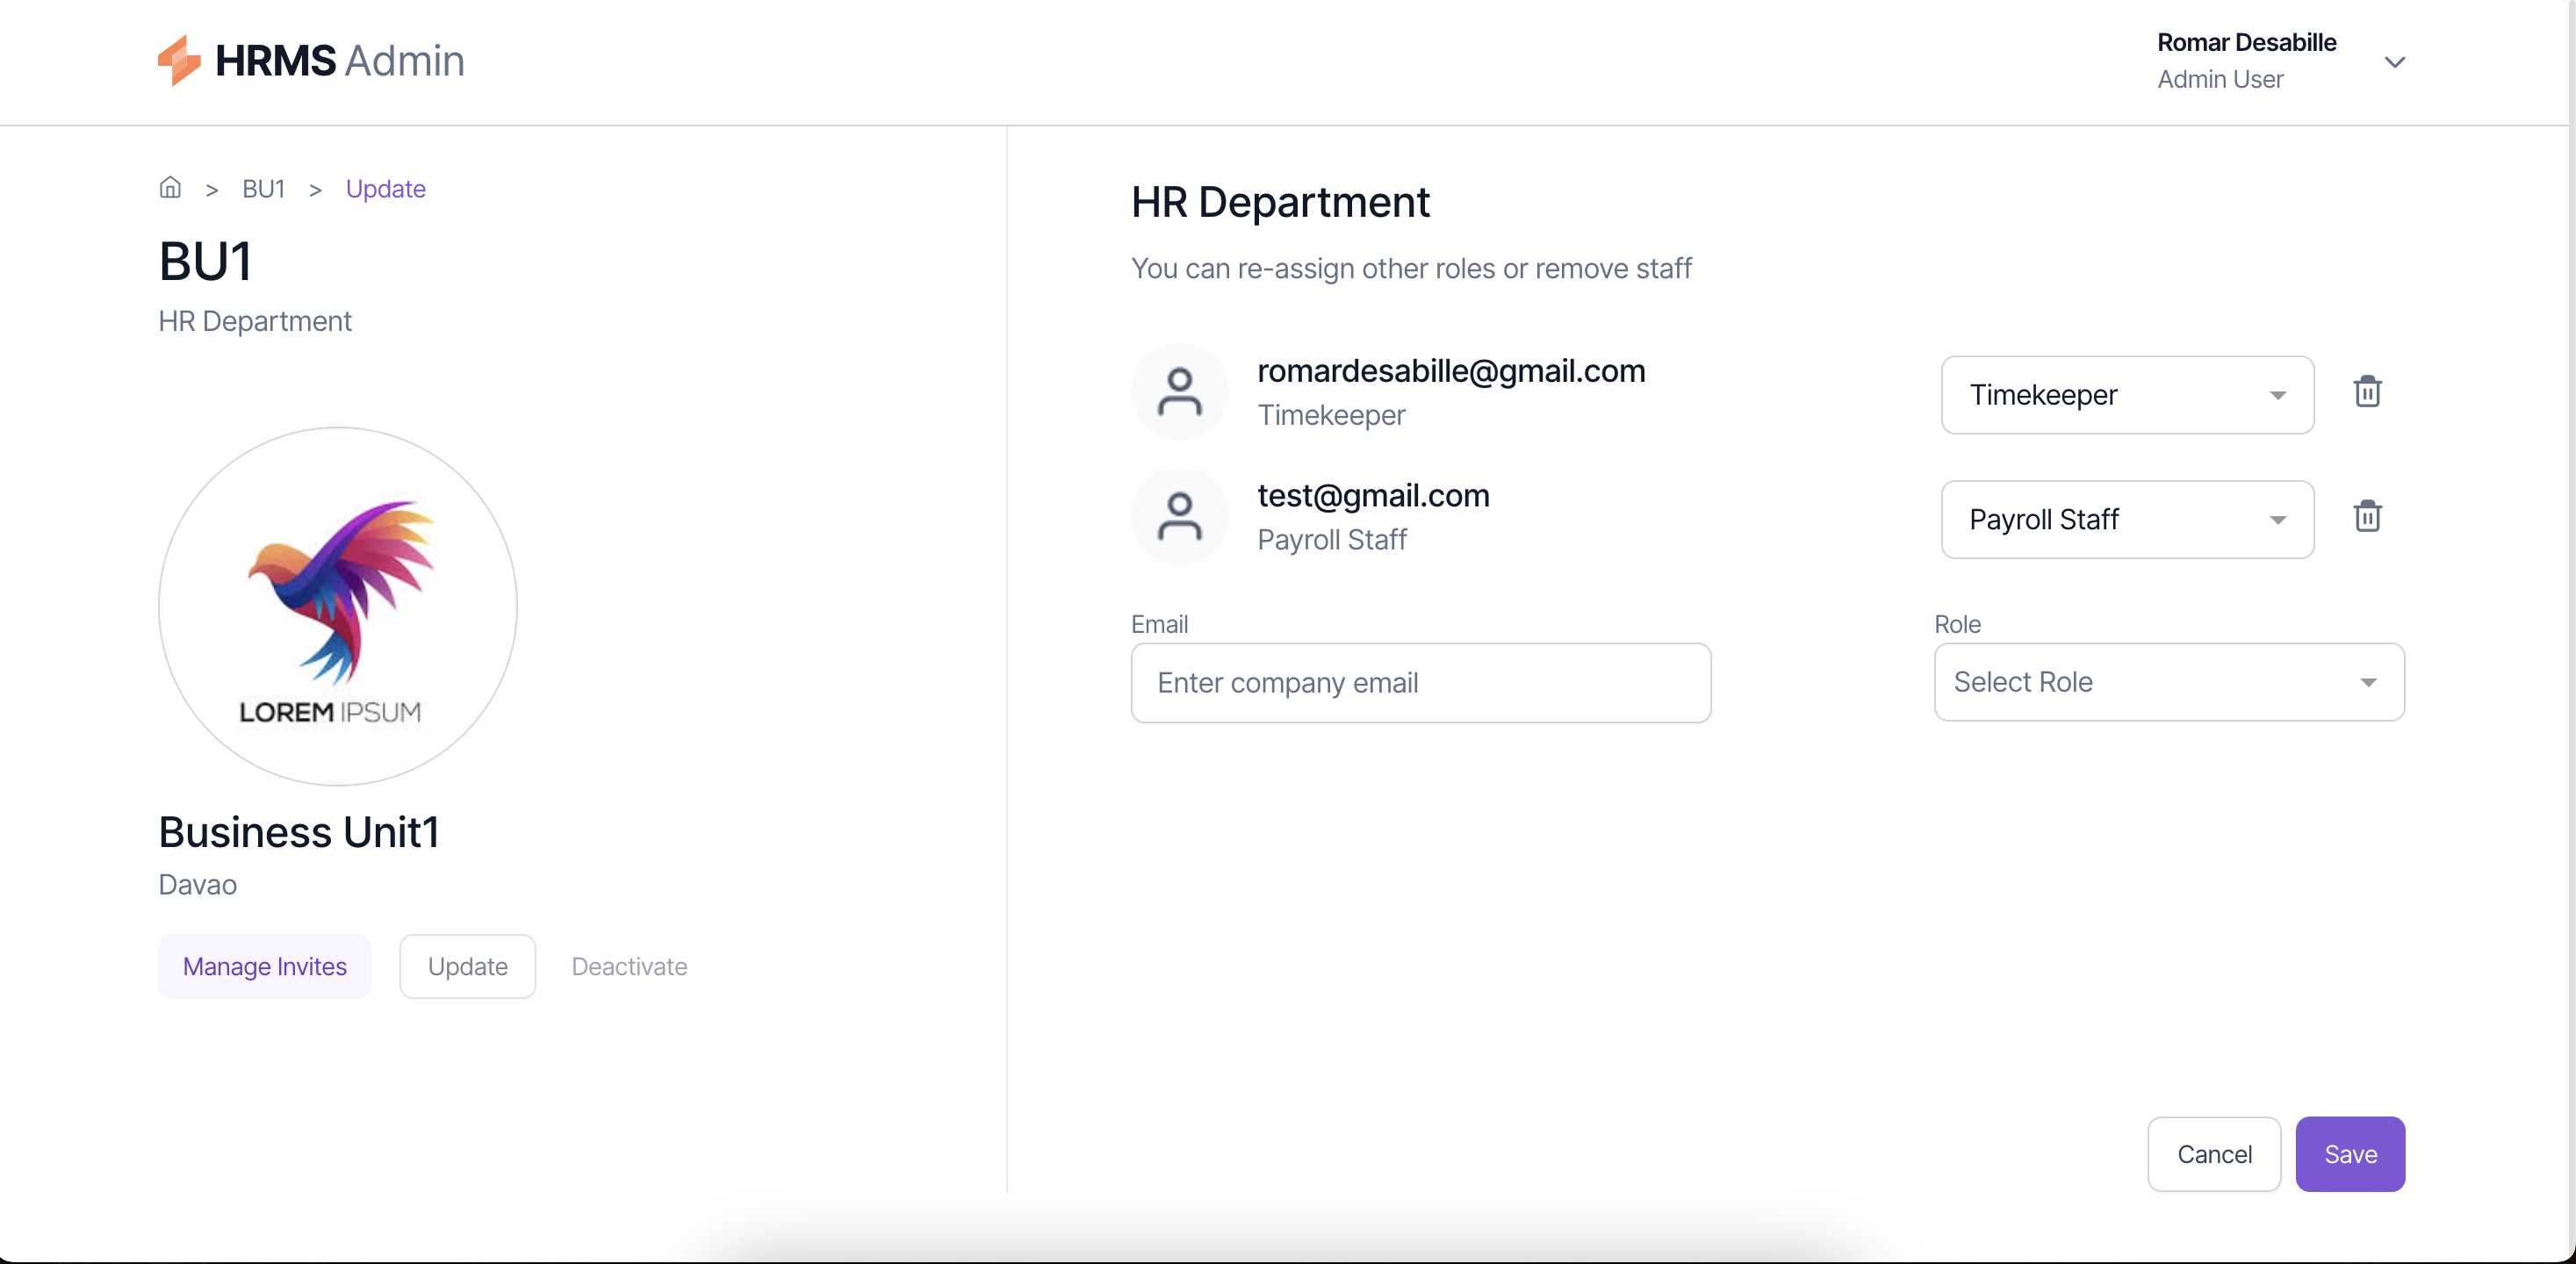Click the Romar Desabille user name
The height and width of the screenshot is (1264, 2576).
pos(2246,42)
